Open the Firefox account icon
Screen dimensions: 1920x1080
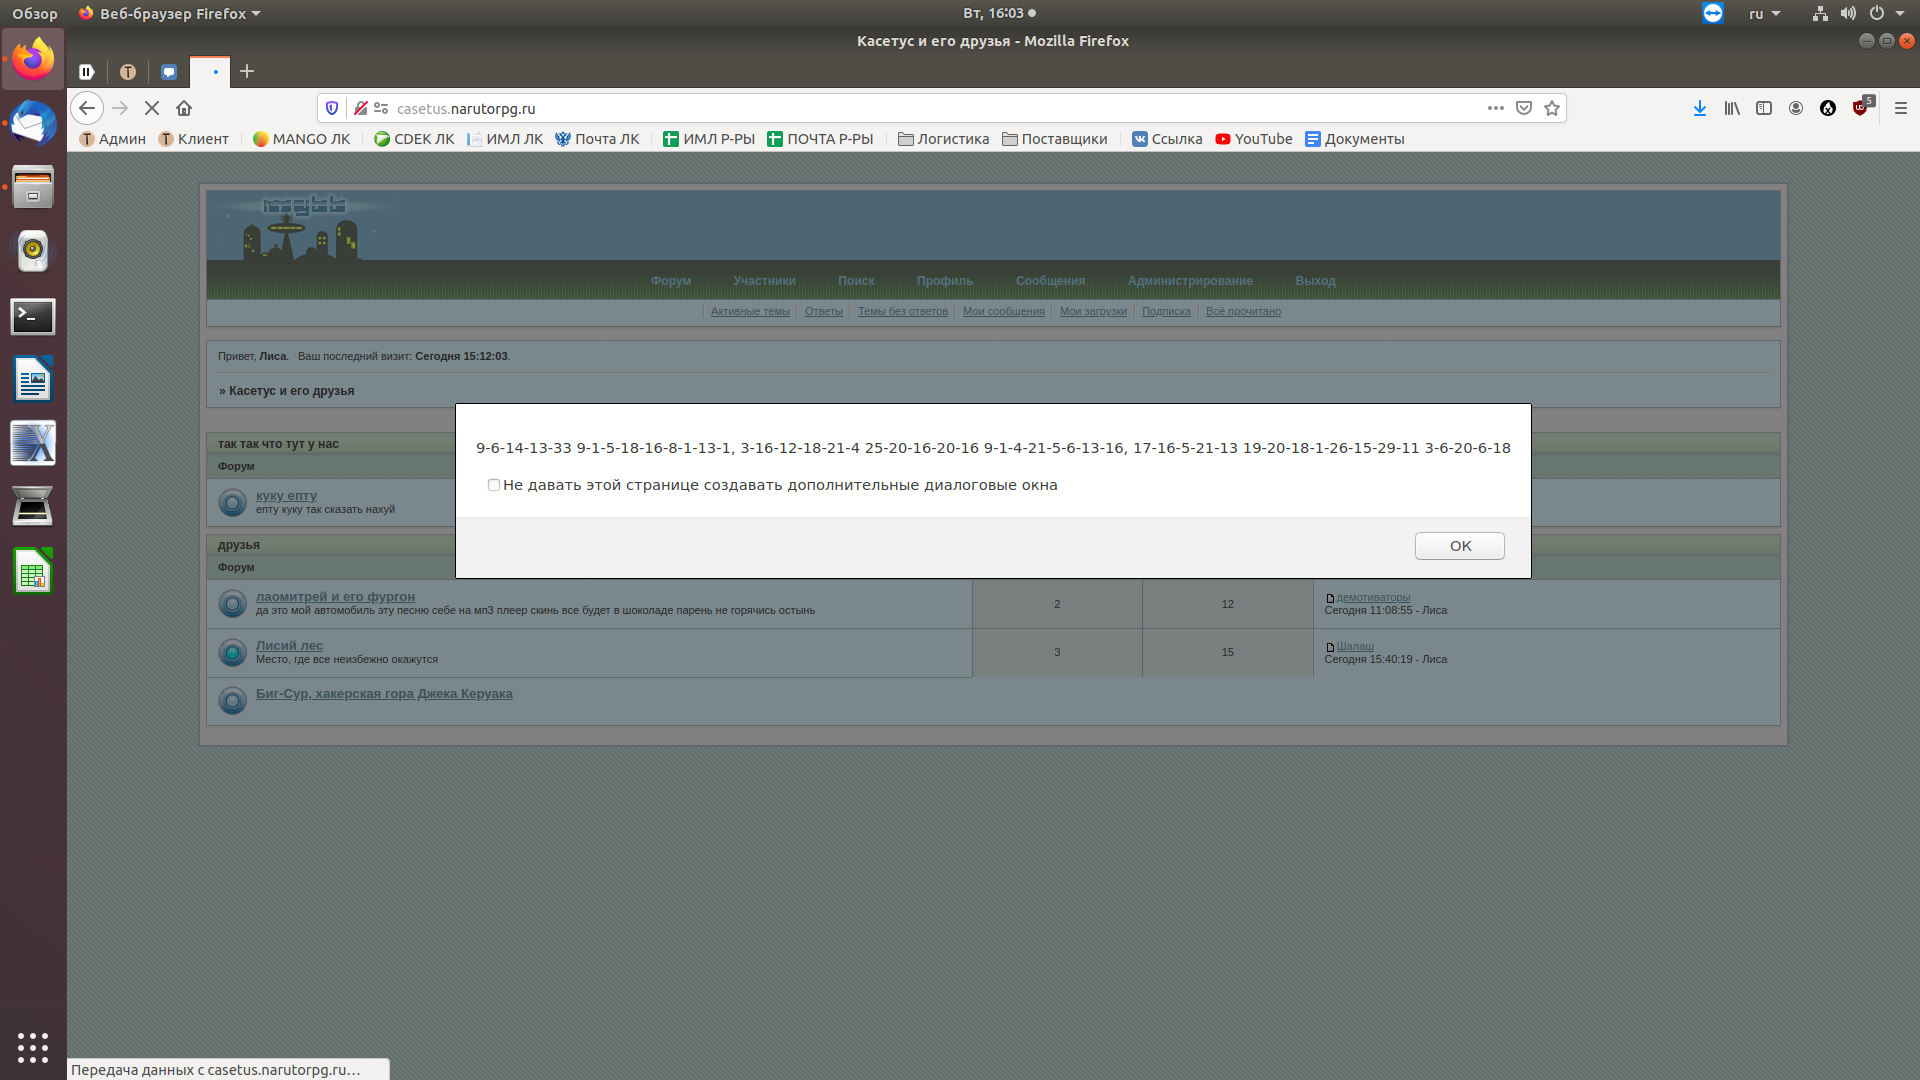pos(1796,108)
